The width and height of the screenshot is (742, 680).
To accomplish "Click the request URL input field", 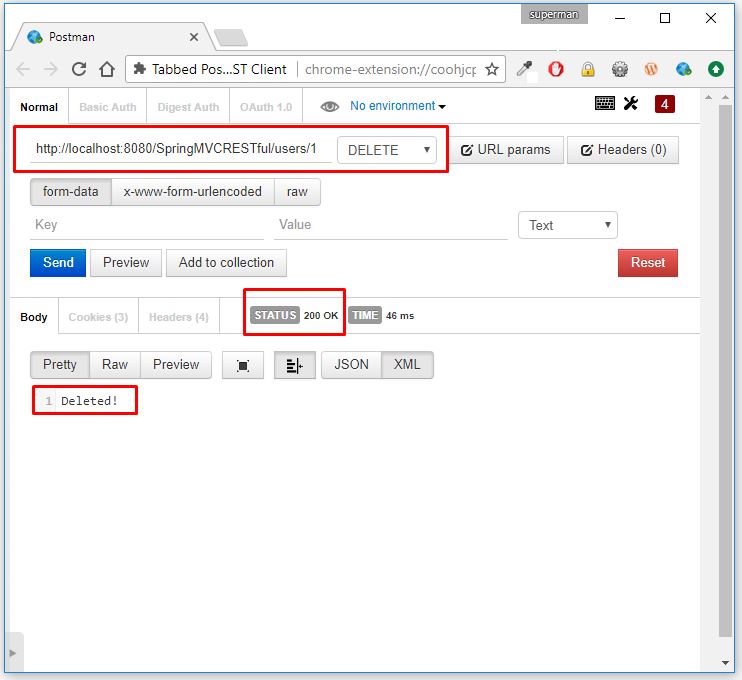I will tap(181, 150).
